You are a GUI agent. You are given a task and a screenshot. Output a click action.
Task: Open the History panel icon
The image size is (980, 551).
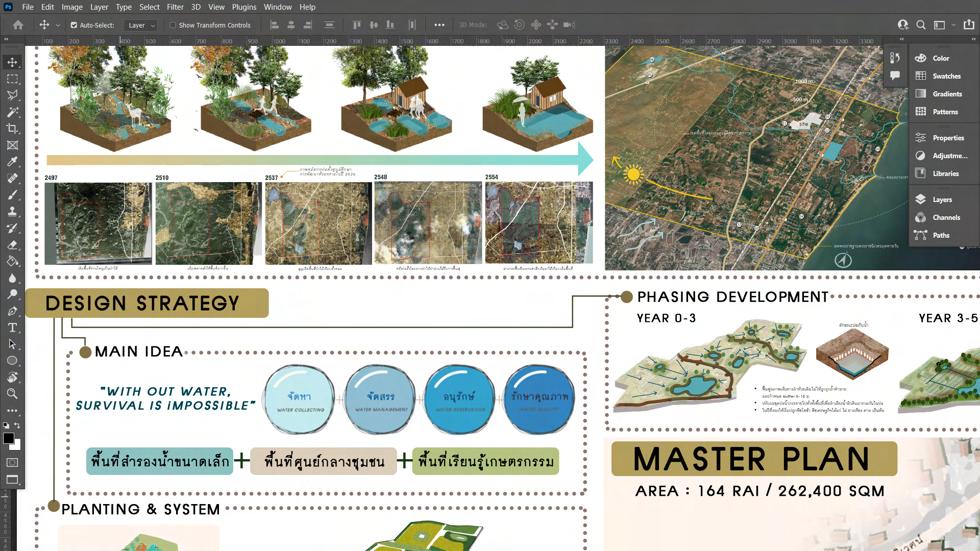click(895, 57)
